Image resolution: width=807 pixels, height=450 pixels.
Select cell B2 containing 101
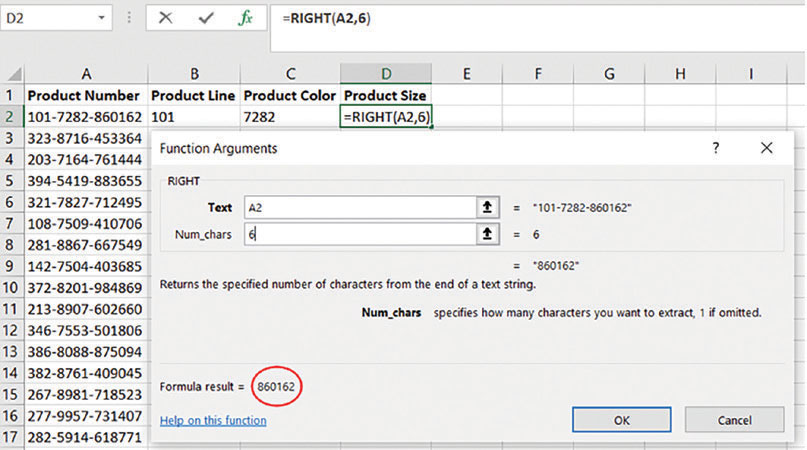193,117
